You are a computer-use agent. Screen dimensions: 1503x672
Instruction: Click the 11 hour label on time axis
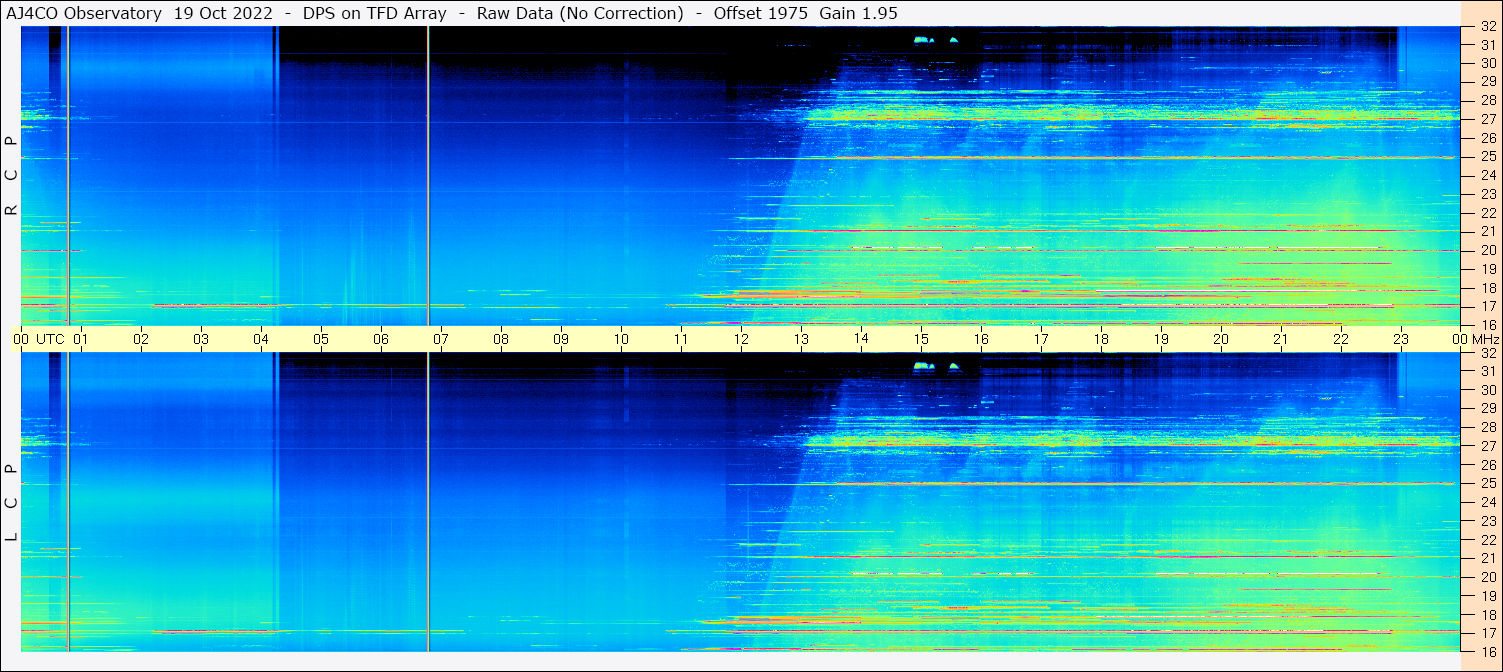pyautogui.click(x=680, y=339)
